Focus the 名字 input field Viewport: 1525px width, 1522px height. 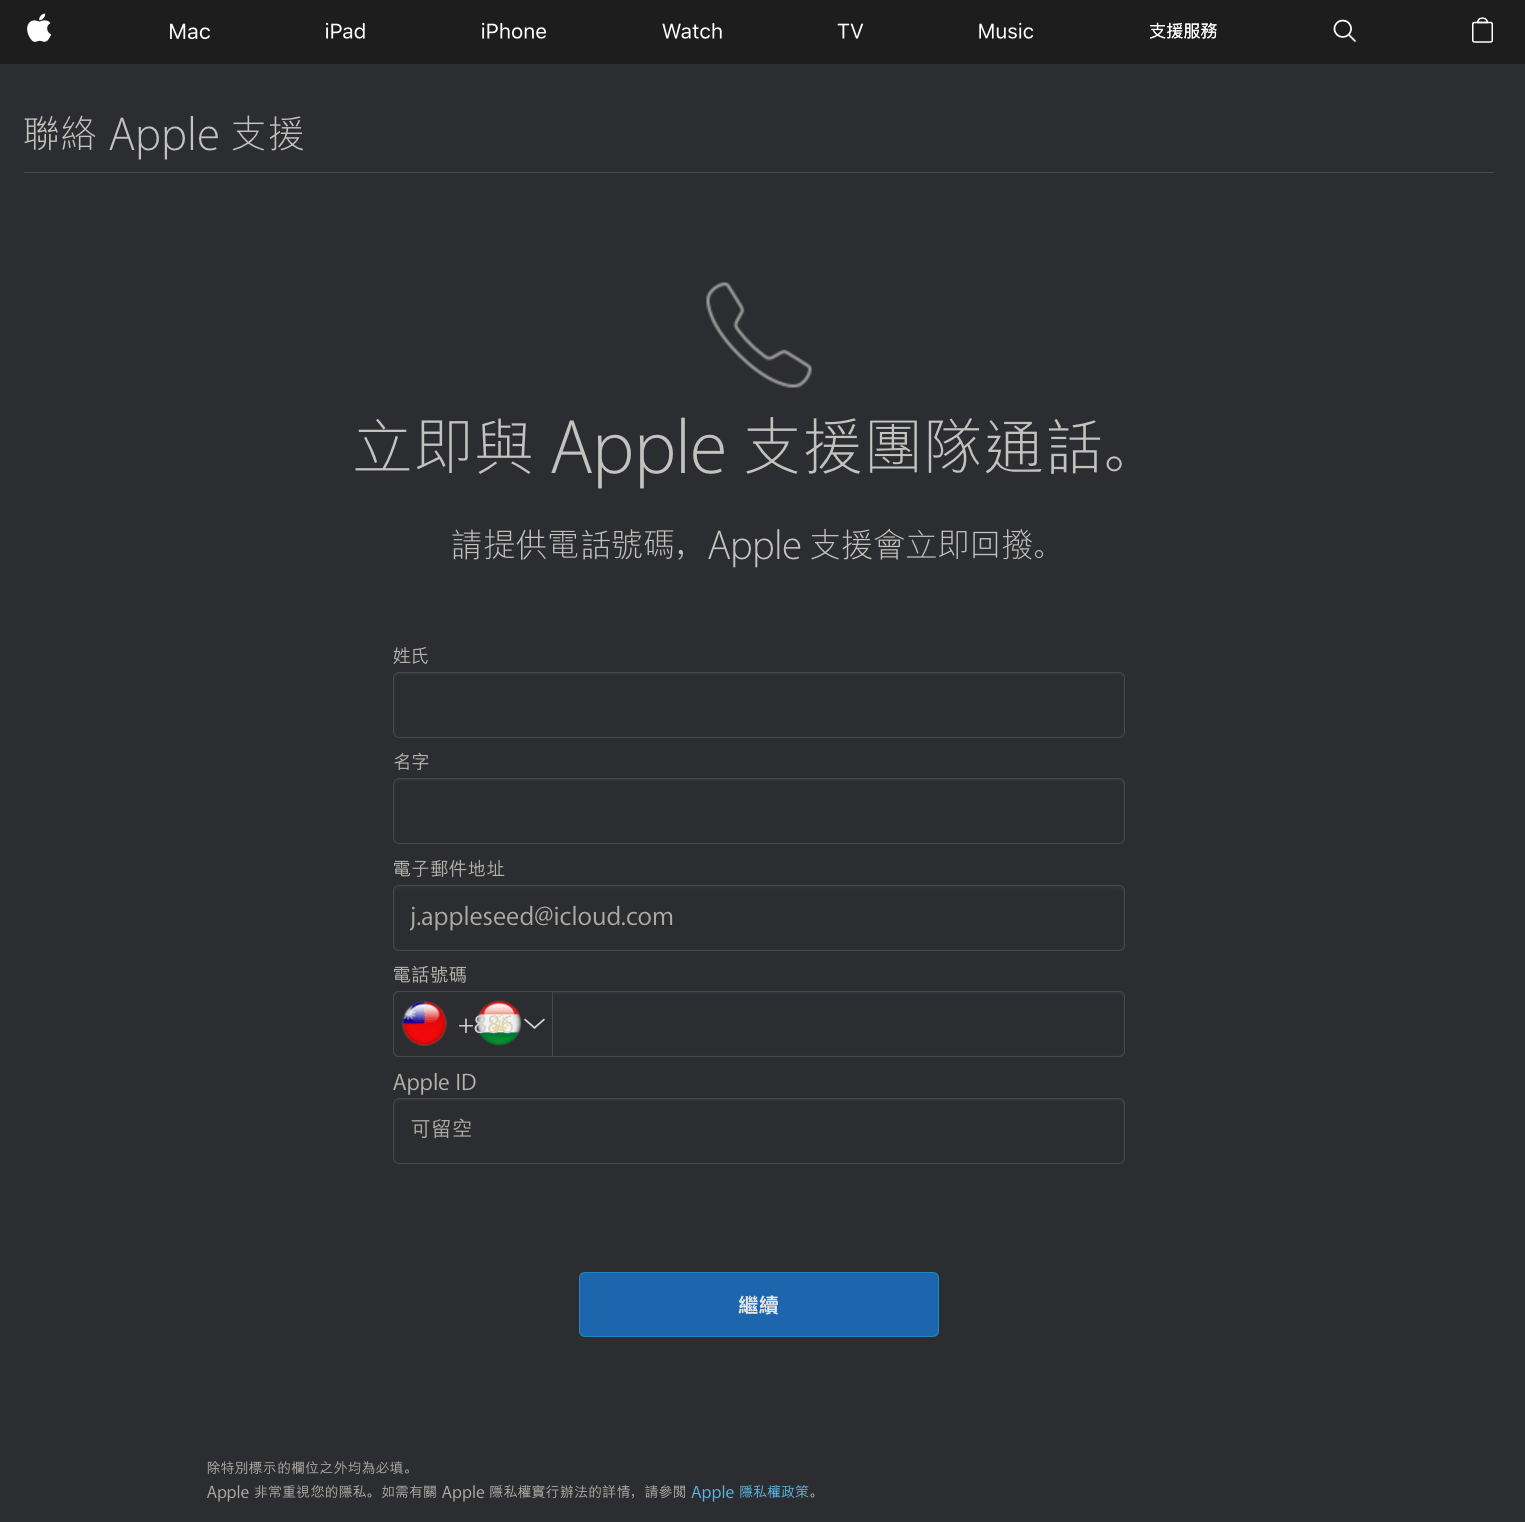758,811
